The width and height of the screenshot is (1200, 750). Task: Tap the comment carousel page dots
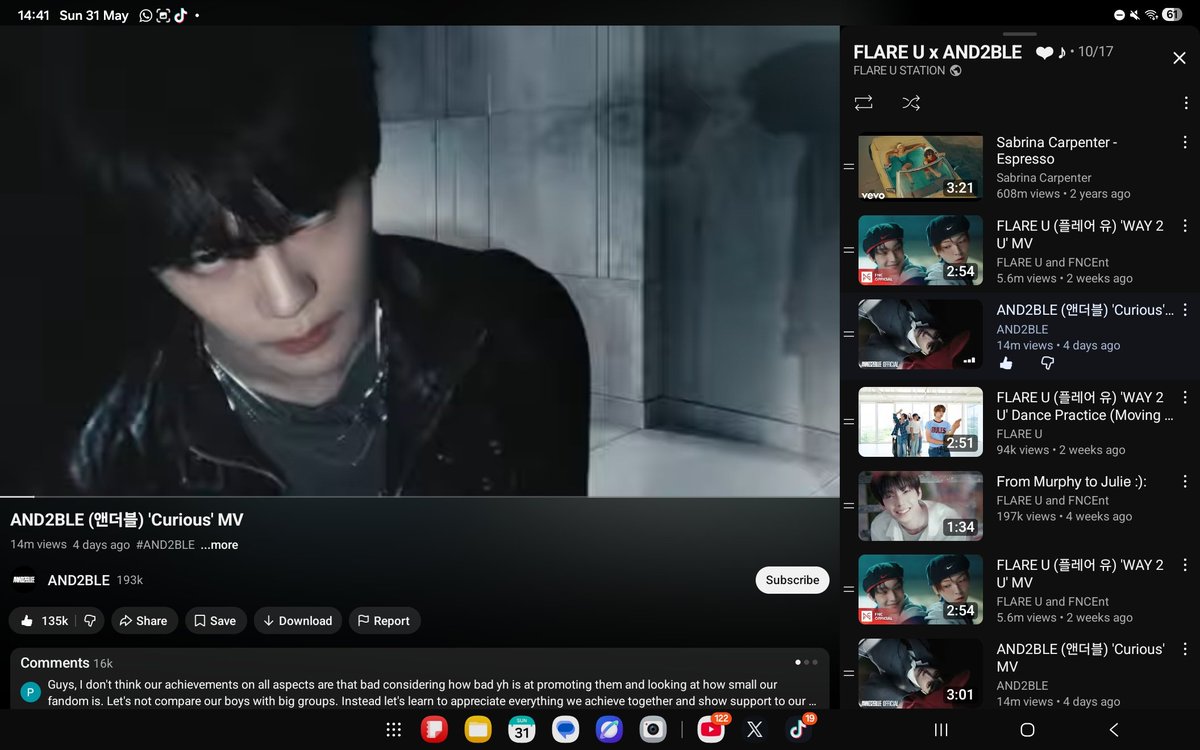point(806,662)
